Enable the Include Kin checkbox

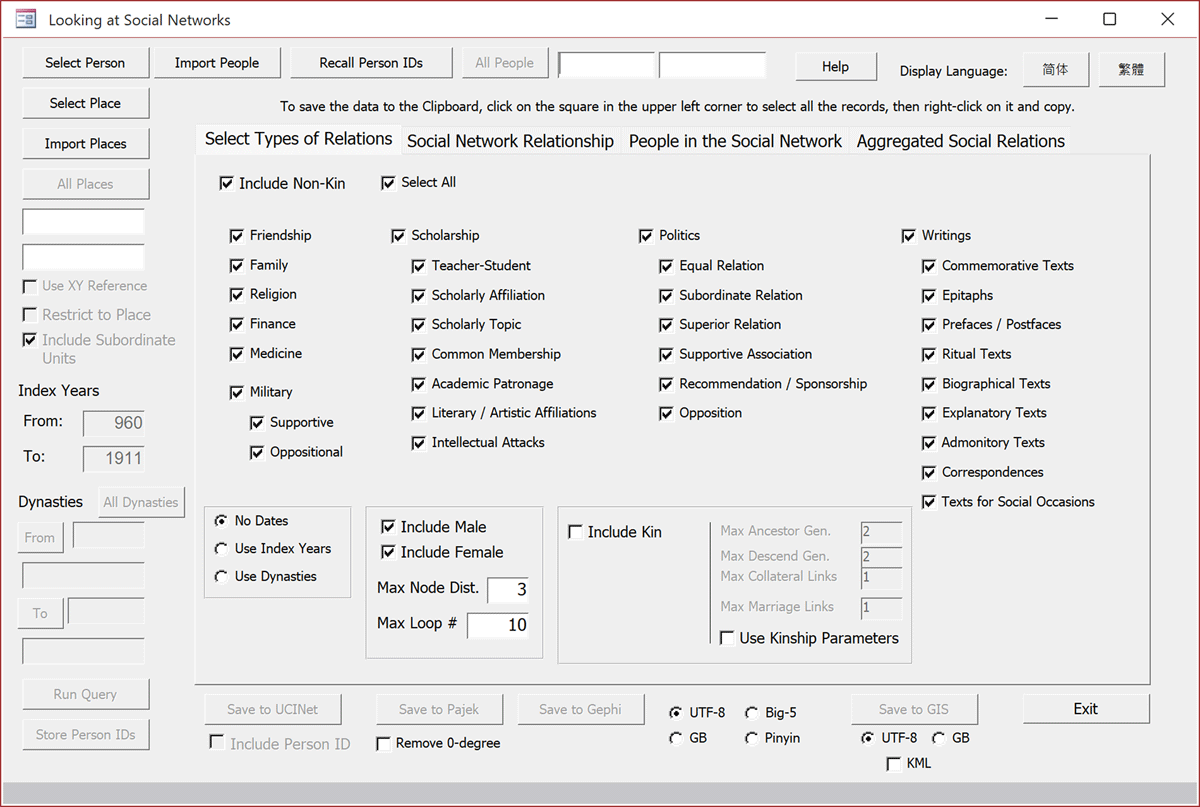tap(576, 532)
